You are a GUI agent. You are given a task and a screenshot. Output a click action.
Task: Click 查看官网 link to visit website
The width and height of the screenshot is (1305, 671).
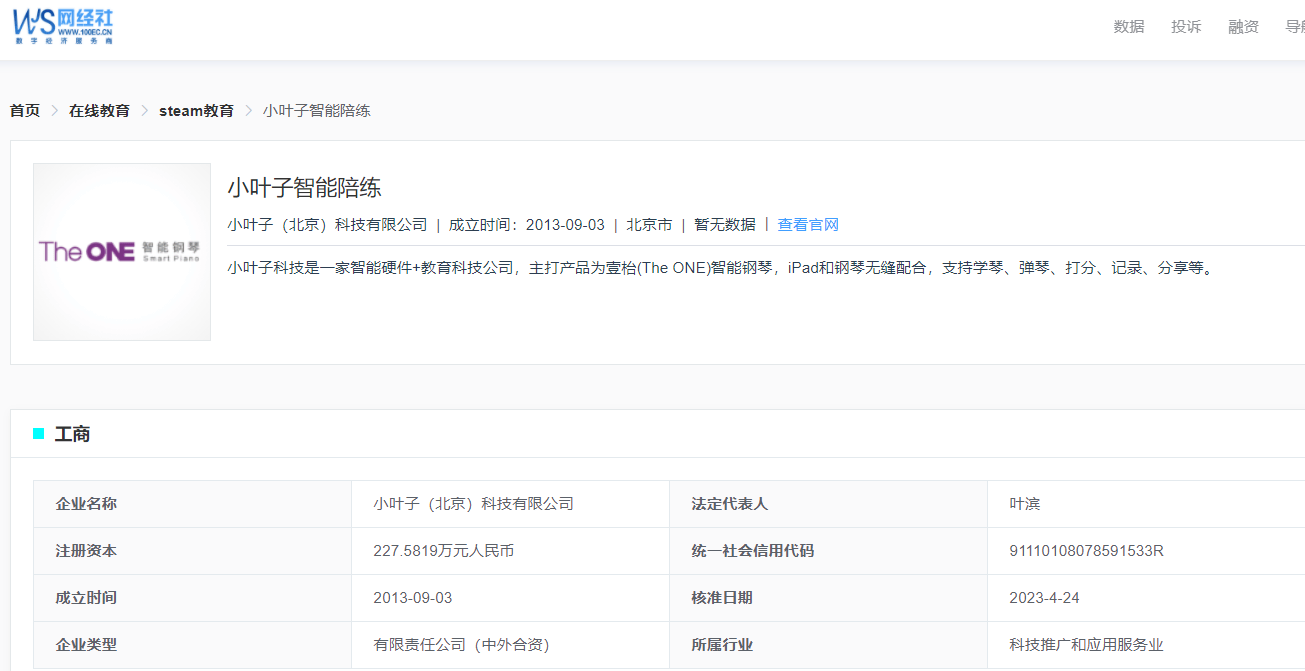tap(808, 225)
